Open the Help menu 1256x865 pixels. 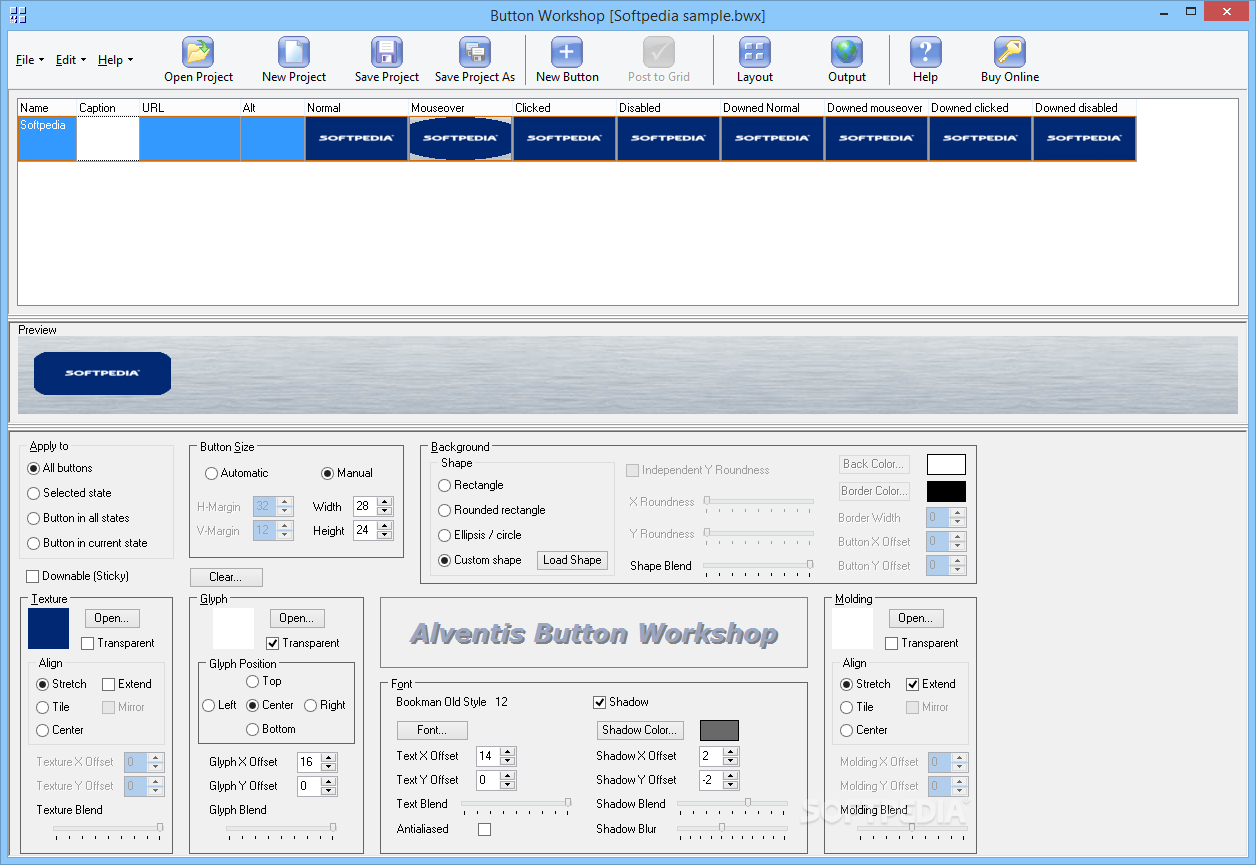pyautogui.click(x=115, y=60)
